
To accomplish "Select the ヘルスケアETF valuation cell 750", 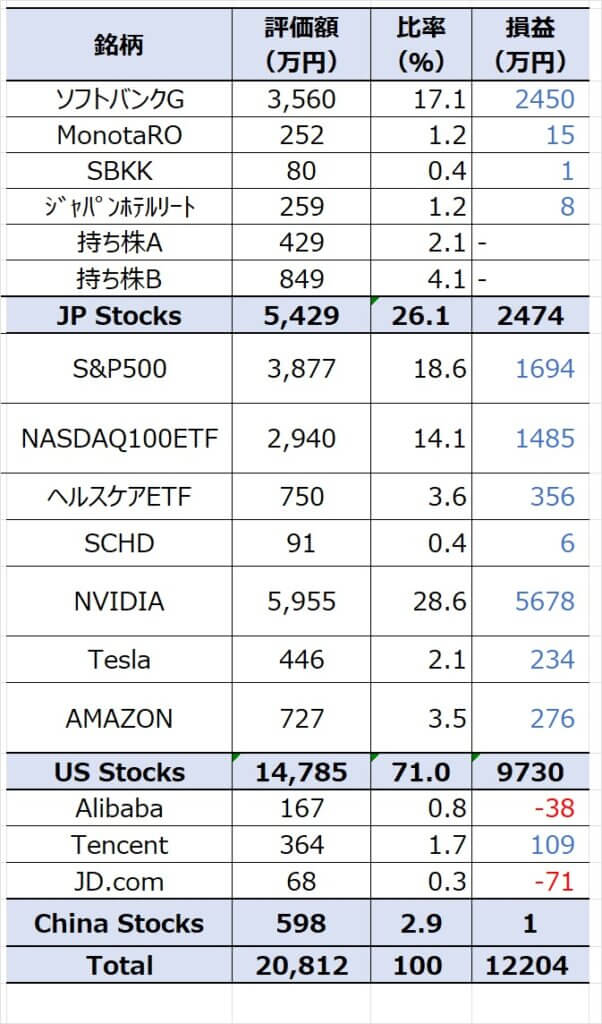I will click(x=301, y=497).
